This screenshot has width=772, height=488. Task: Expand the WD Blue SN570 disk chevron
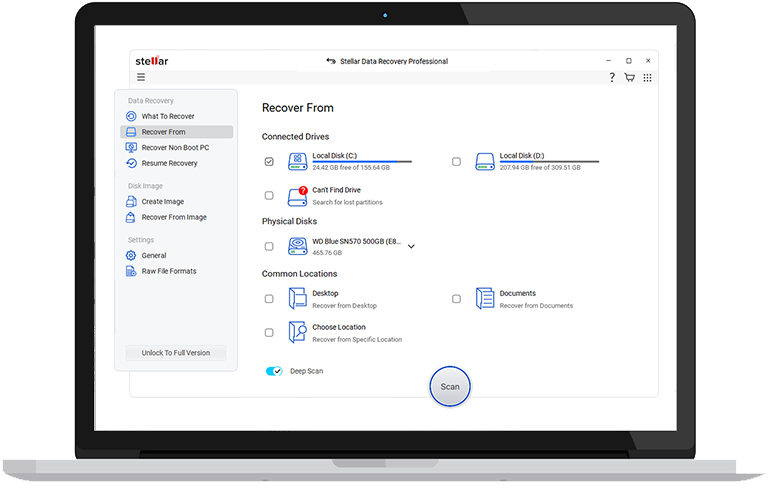(411, 246)
